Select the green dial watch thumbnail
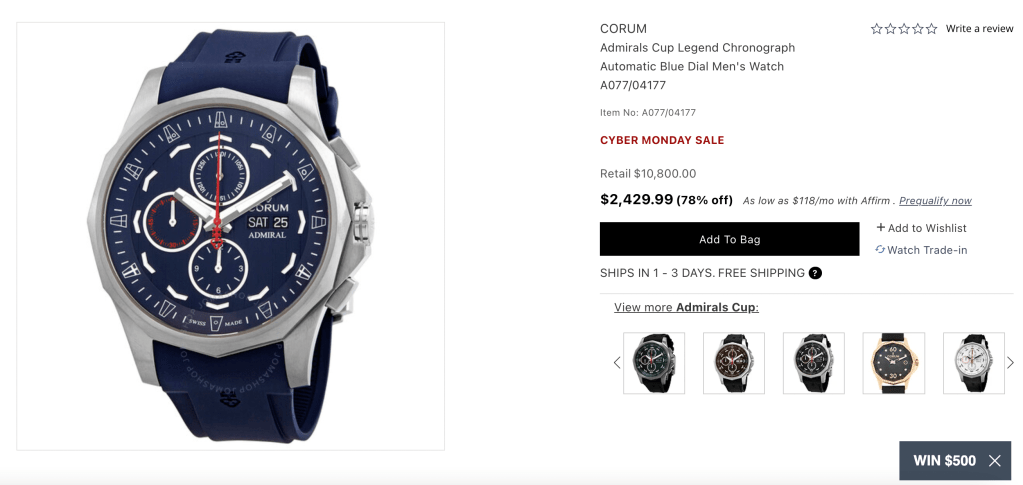This screenshot has height=485, width=1023. (x=654, y=363)
